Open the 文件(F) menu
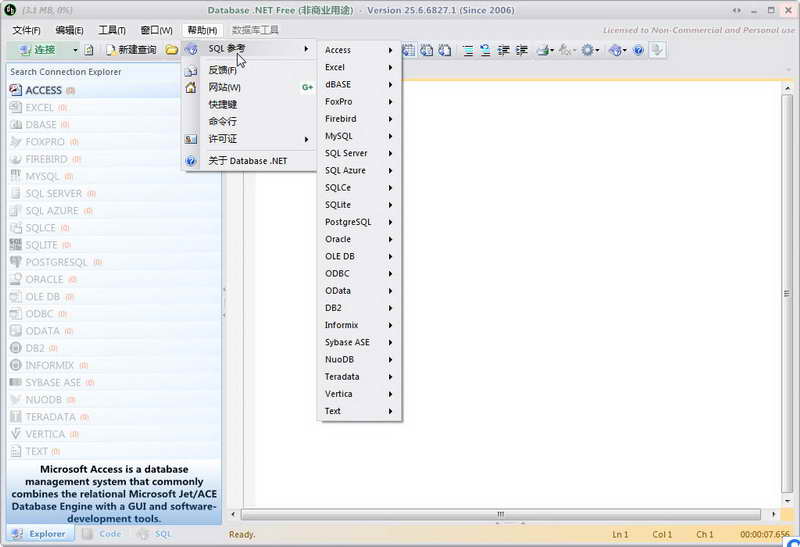Viewport: 800px width, 547px height. 26,30
